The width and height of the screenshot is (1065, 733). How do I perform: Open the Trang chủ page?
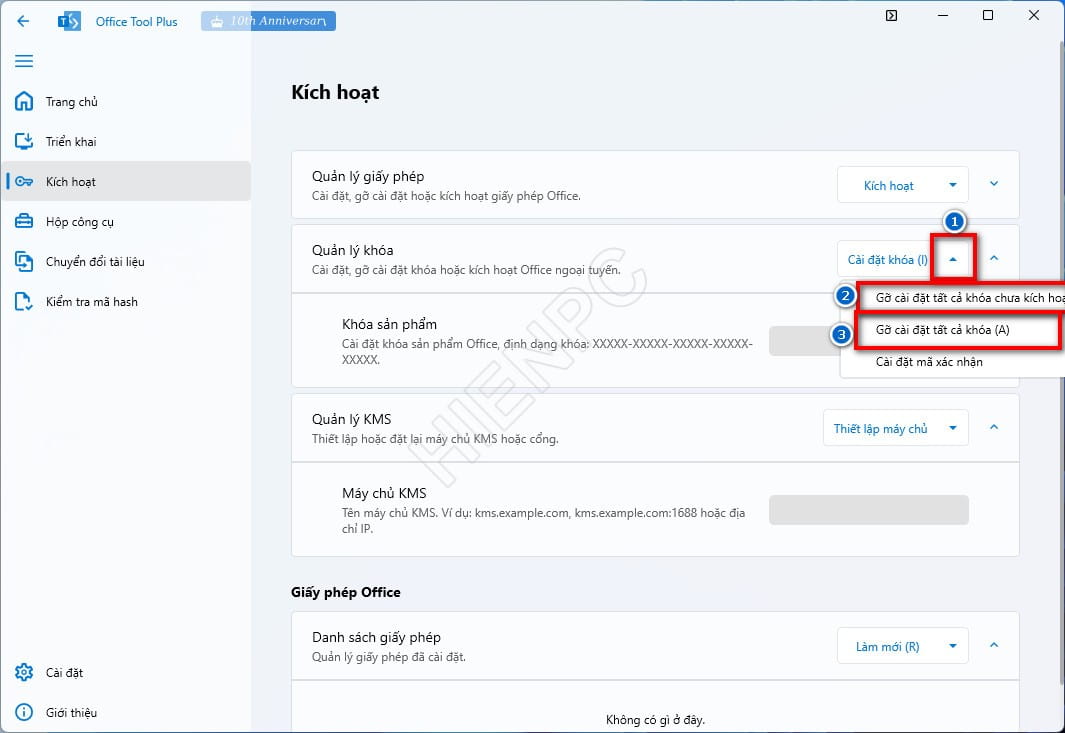tap(126, 101)
